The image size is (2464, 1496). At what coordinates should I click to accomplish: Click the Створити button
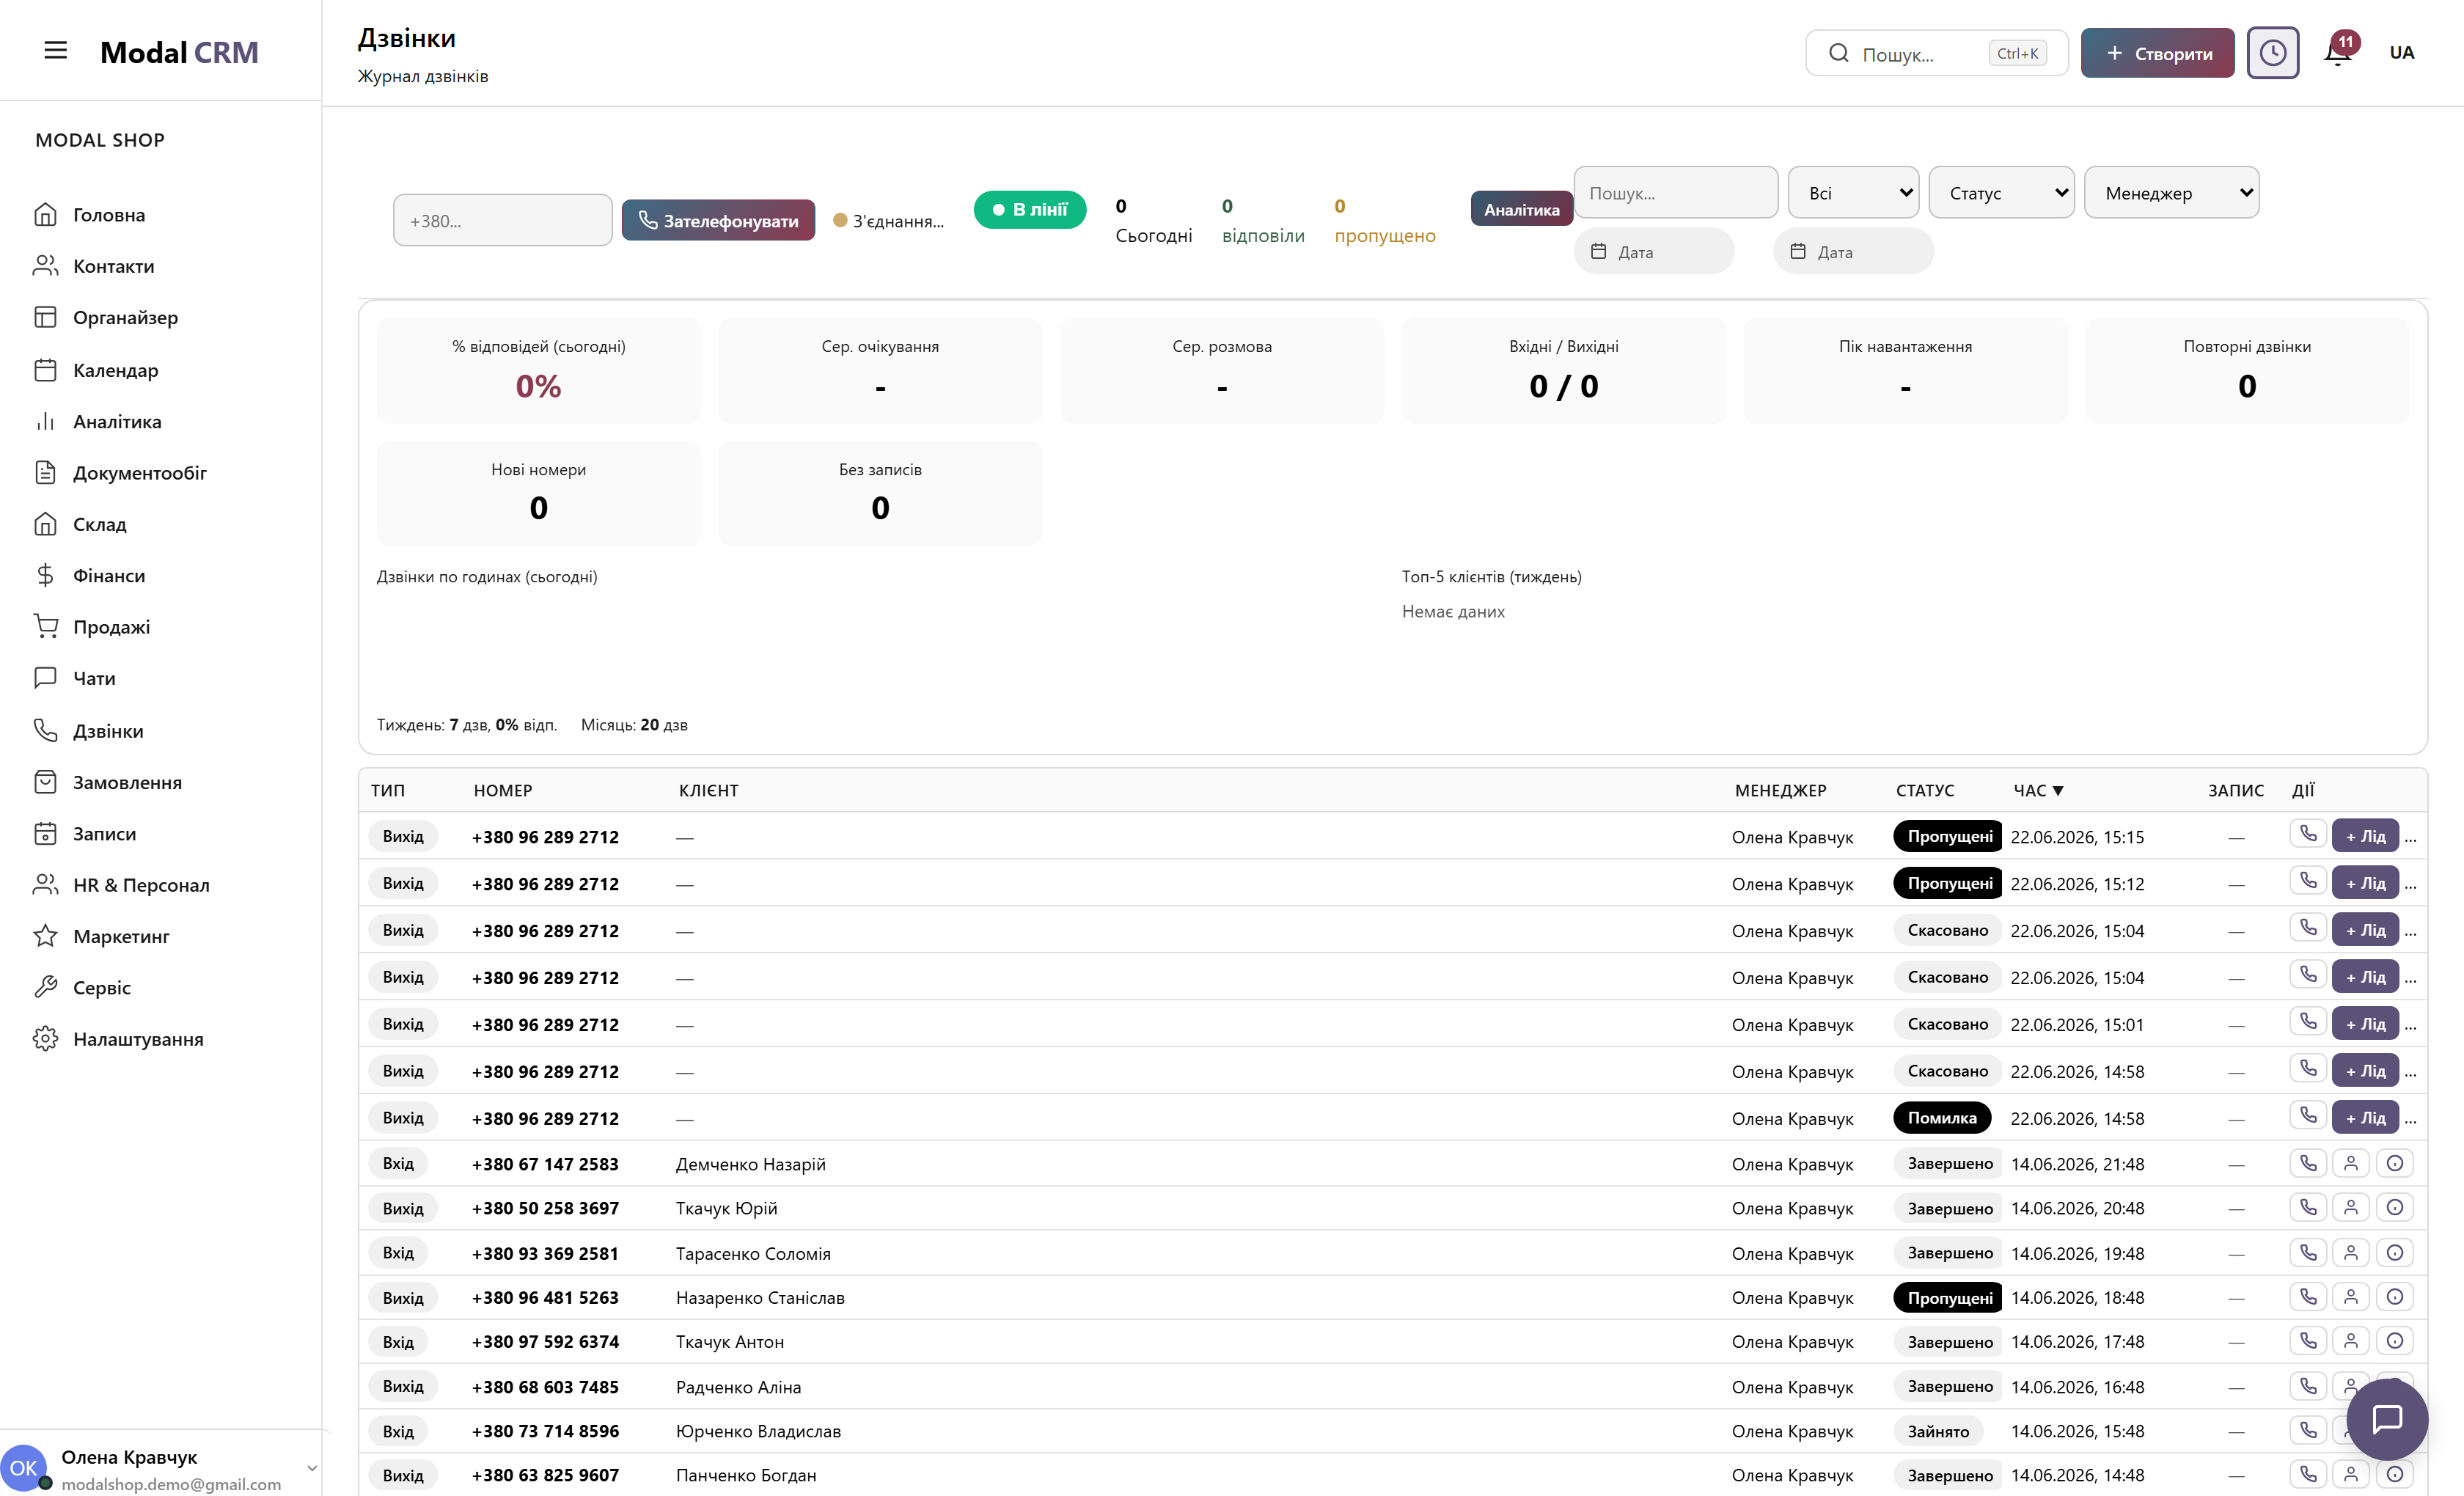(2157, 53)
